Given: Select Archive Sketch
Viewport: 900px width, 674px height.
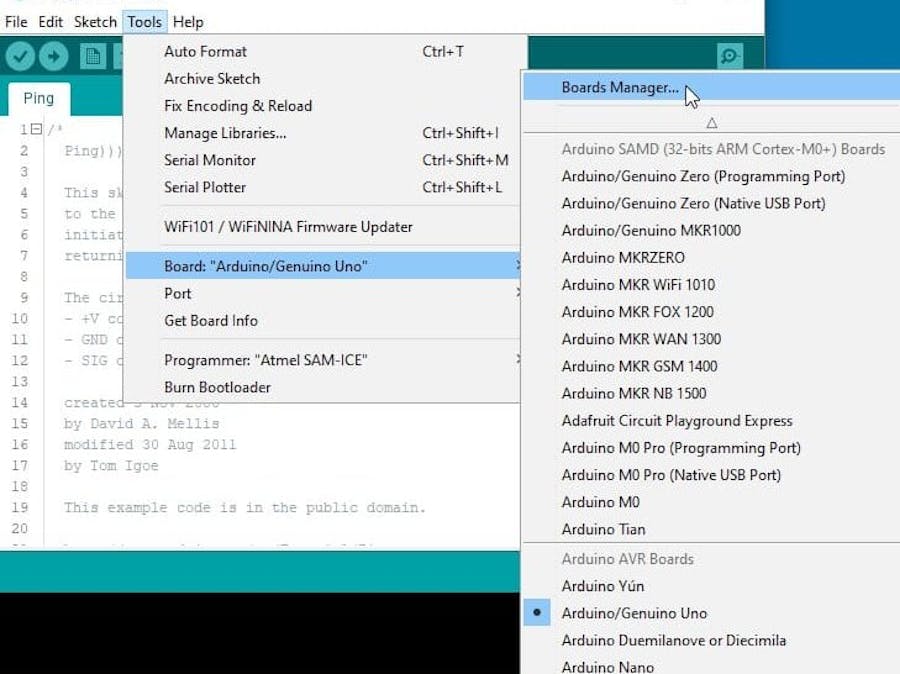Looking at the screenshot, I should click(322, 79).
